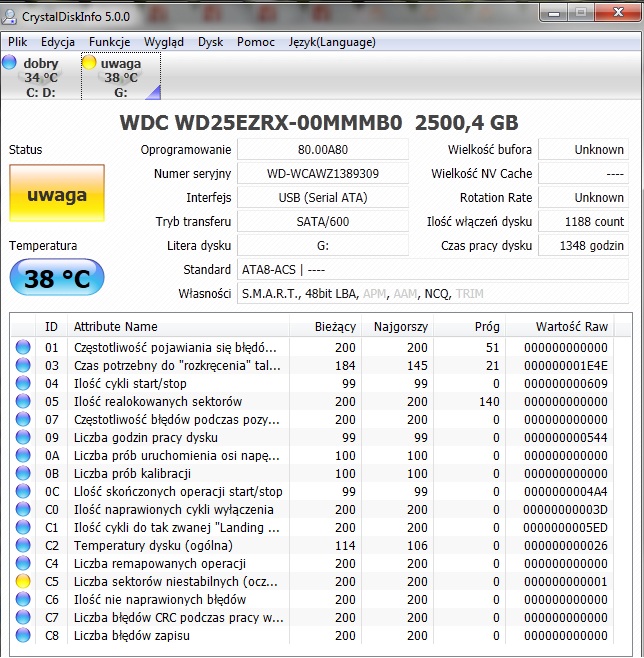Click raw value 000000001E4E

pos(566,366)
